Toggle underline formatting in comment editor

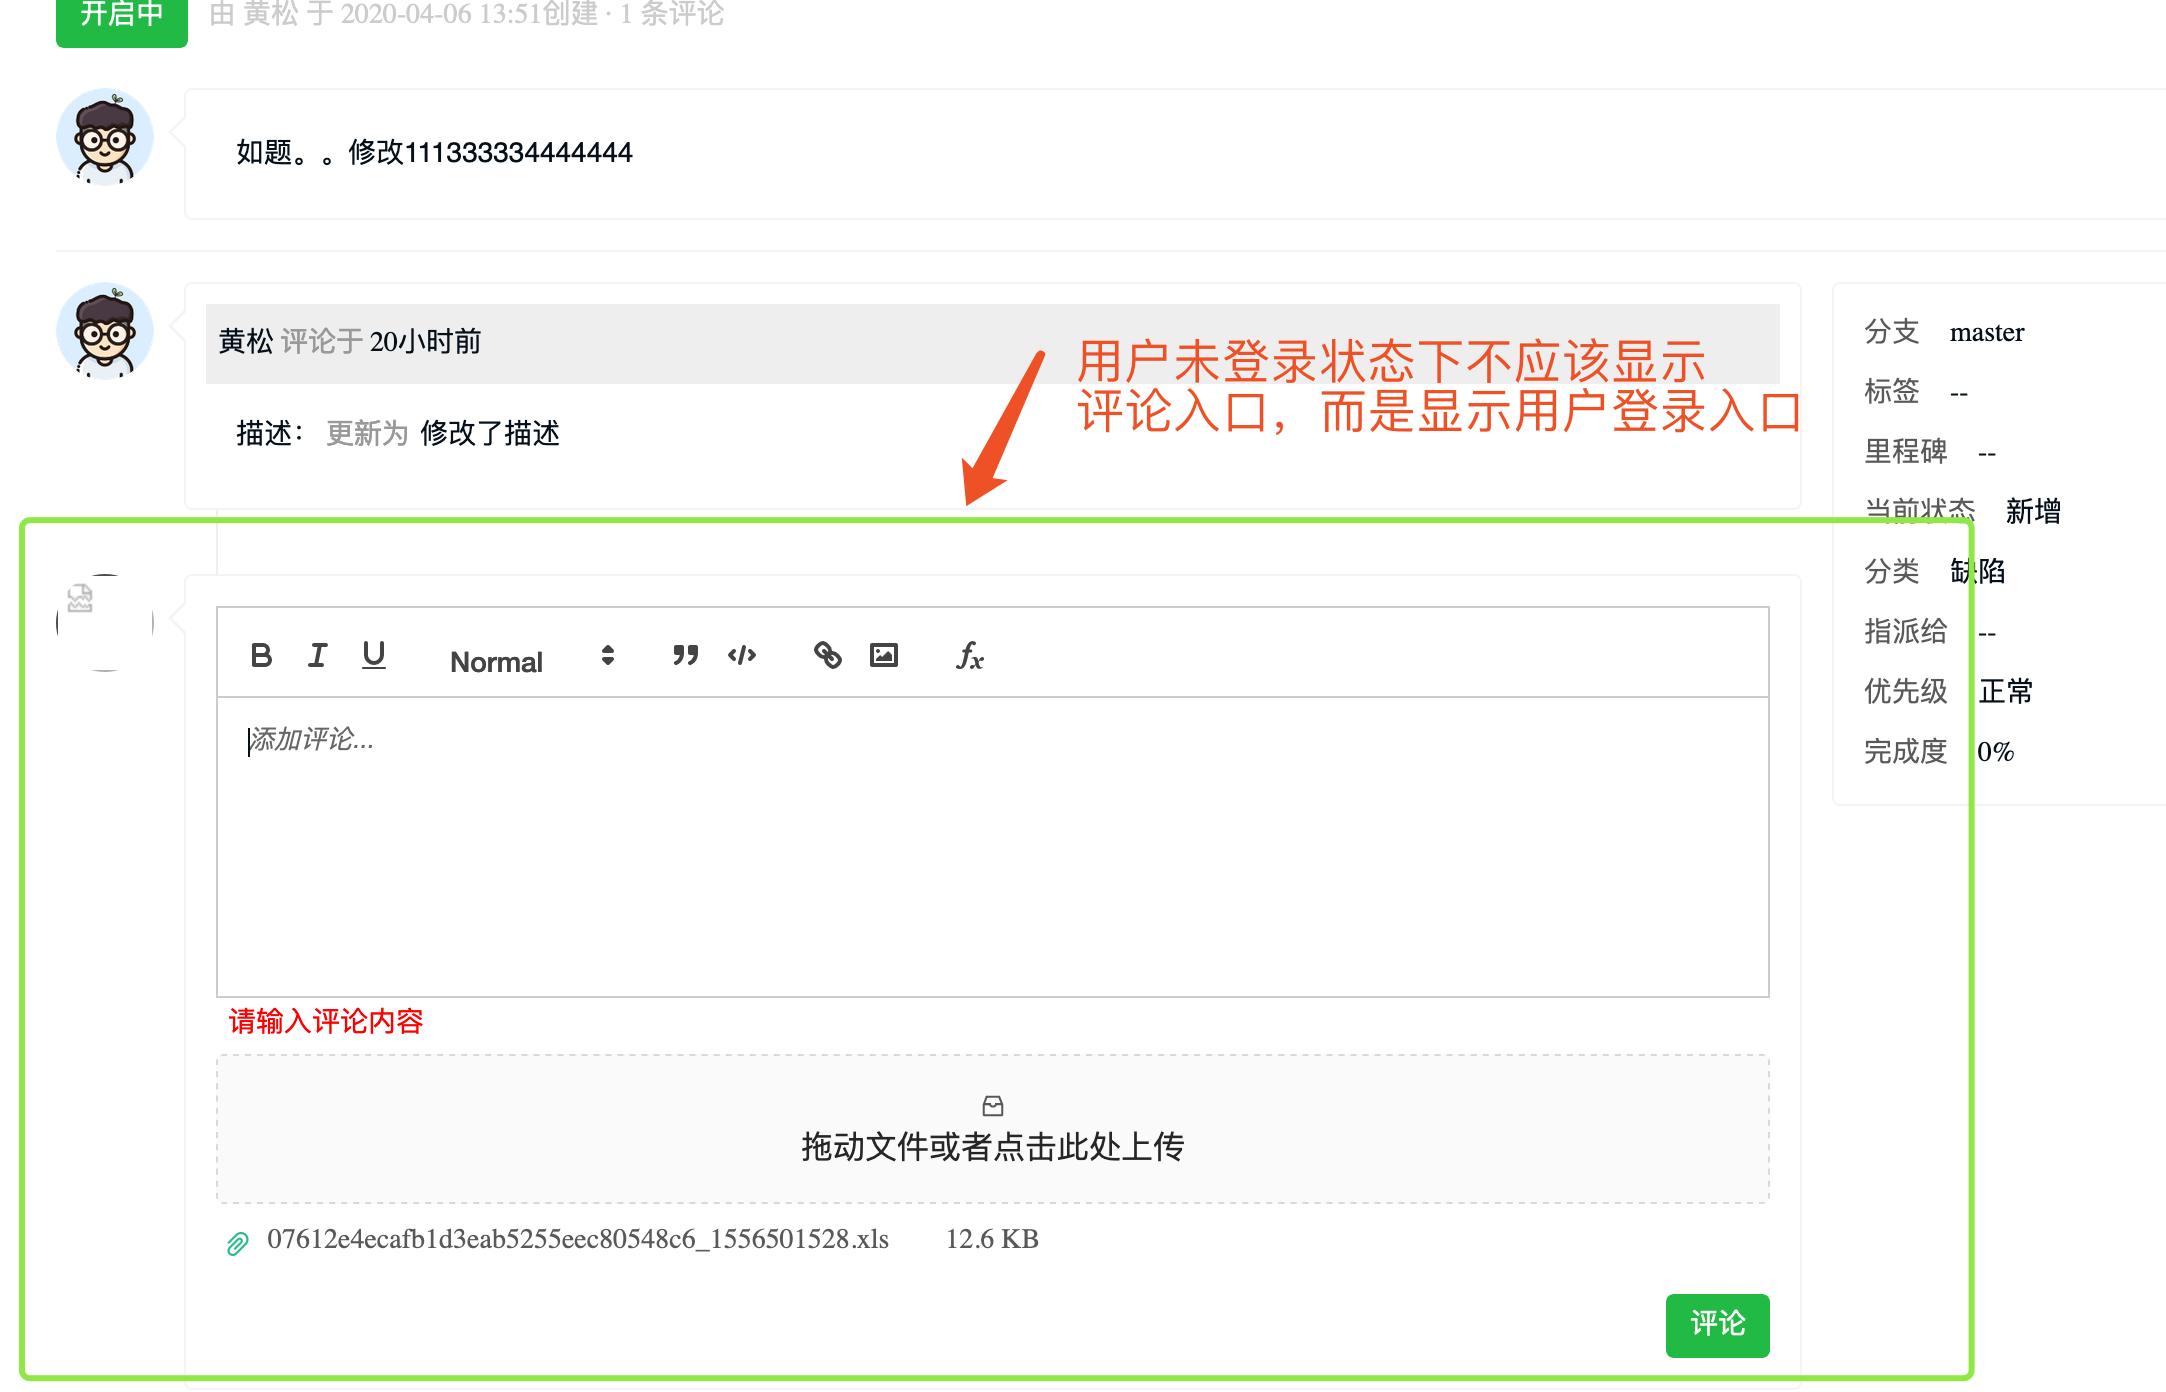(x=373, y=655)
